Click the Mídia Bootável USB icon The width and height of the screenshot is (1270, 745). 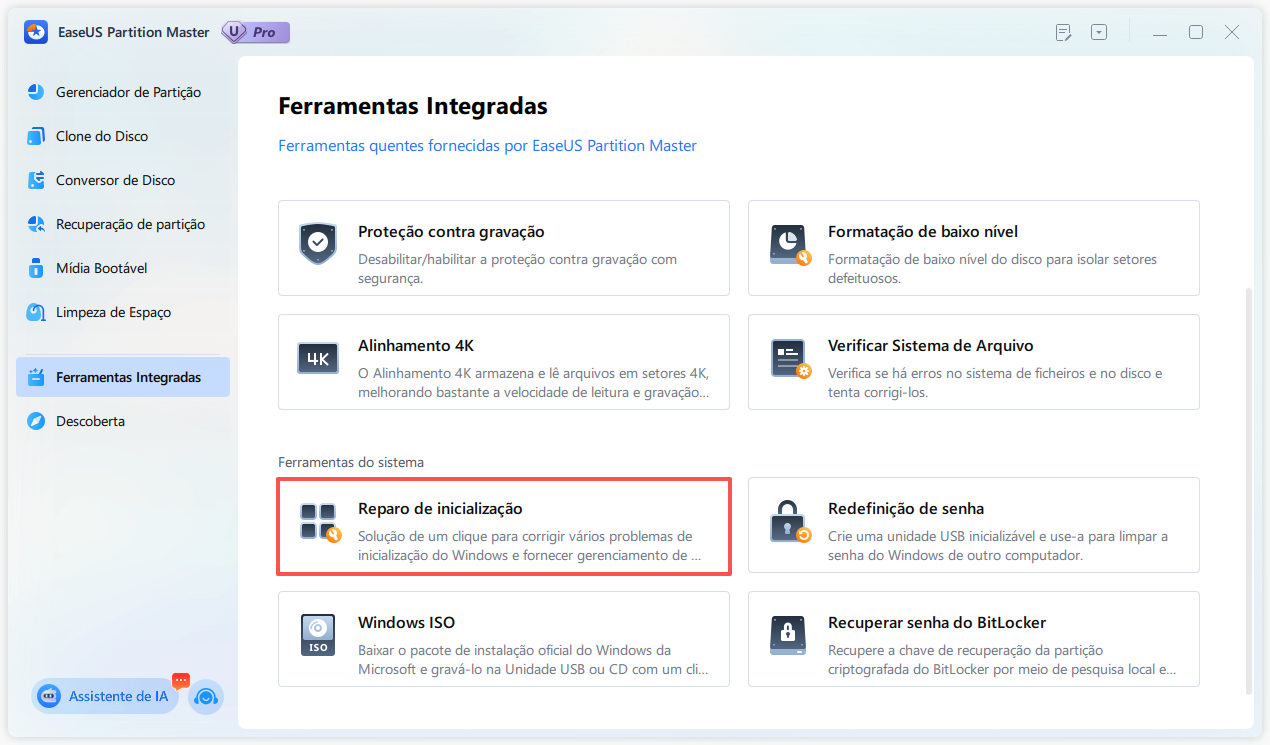36,268
